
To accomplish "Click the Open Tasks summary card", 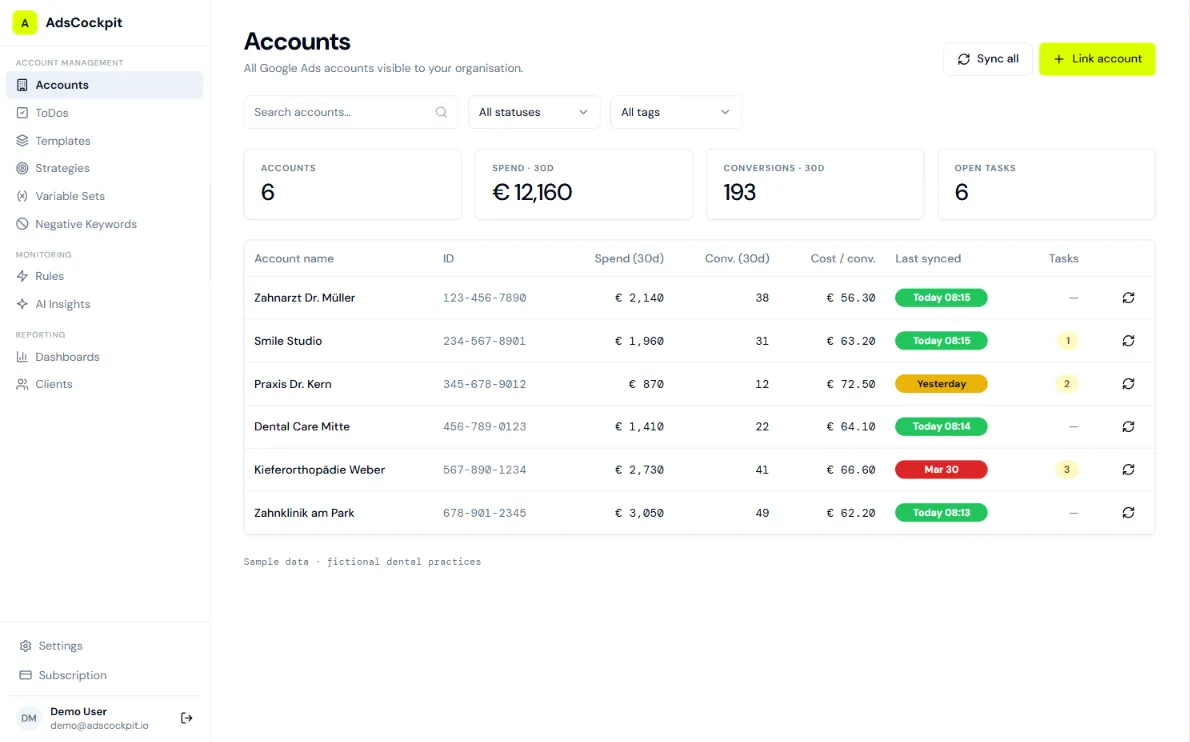I will pyautogui.click(x=1046, y=184).
